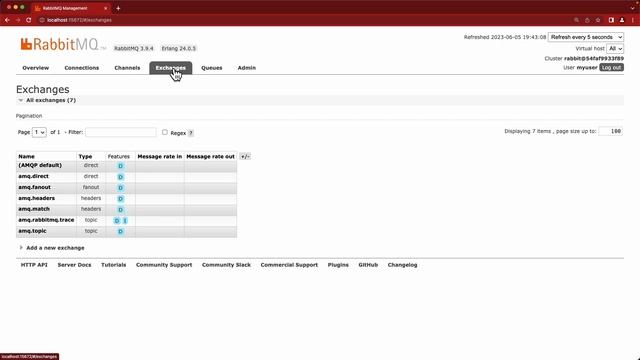Switch to the Overview tab
Image resolution: width=640 pixels, height=360 pixels.
(x=36, y=68)
